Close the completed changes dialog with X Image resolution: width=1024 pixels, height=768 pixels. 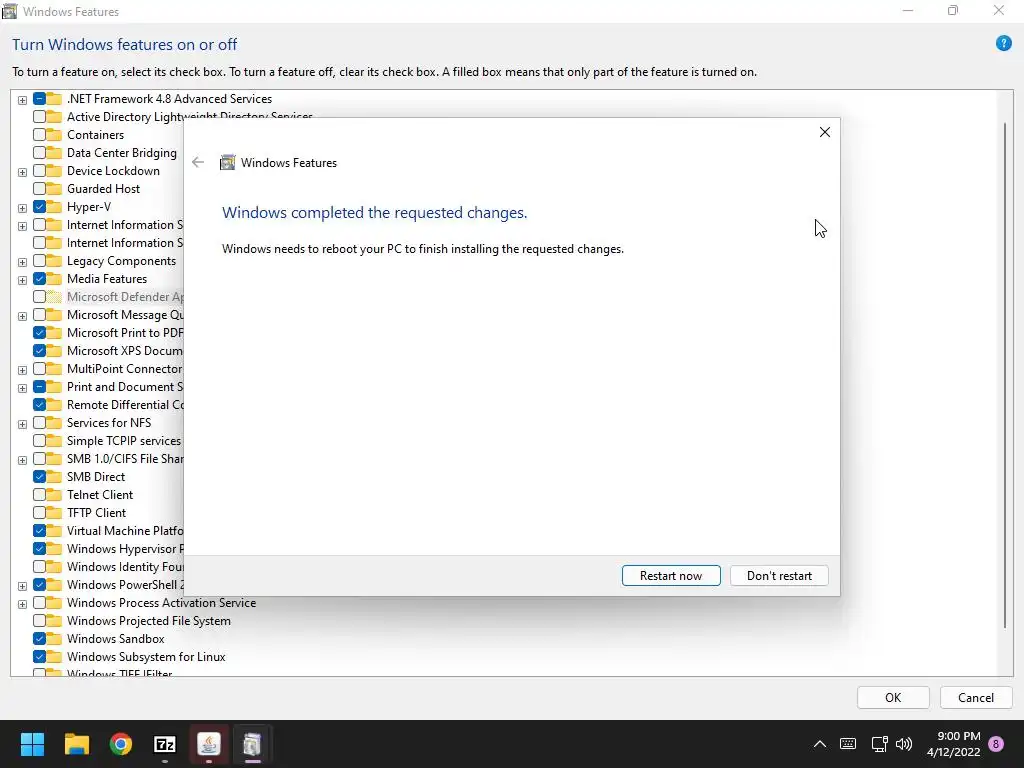(825, 132)
